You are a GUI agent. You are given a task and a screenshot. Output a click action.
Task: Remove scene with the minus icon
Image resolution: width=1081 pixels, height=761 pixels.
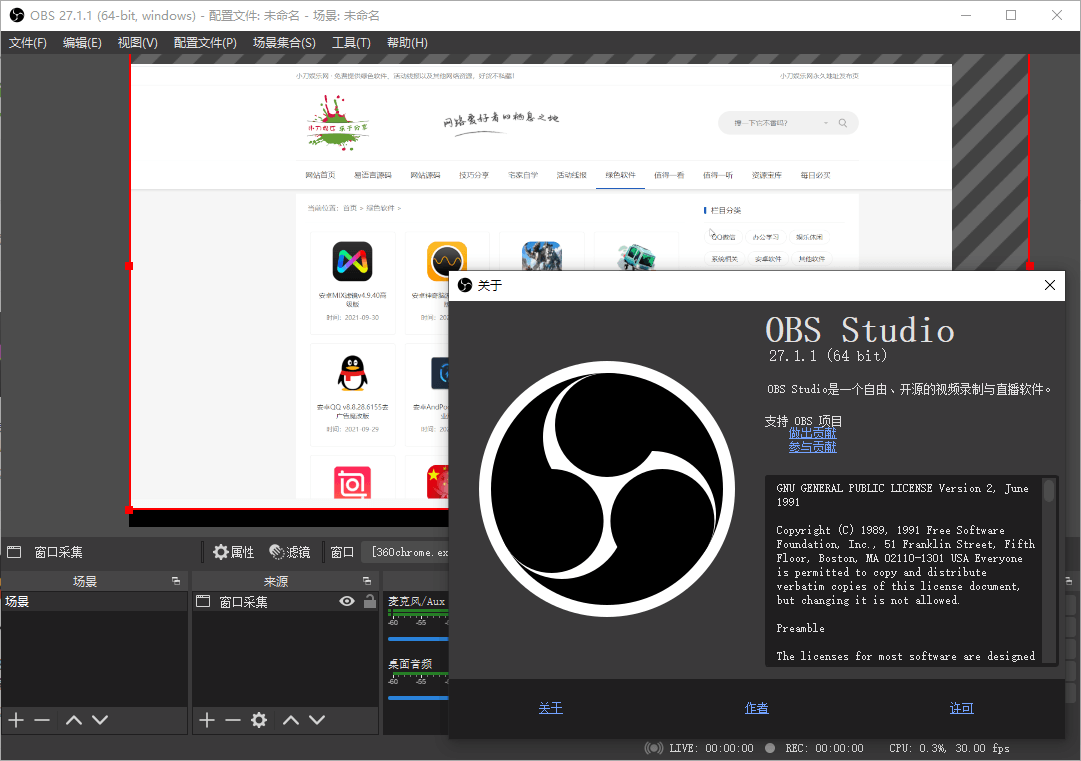tap(41, 719)
